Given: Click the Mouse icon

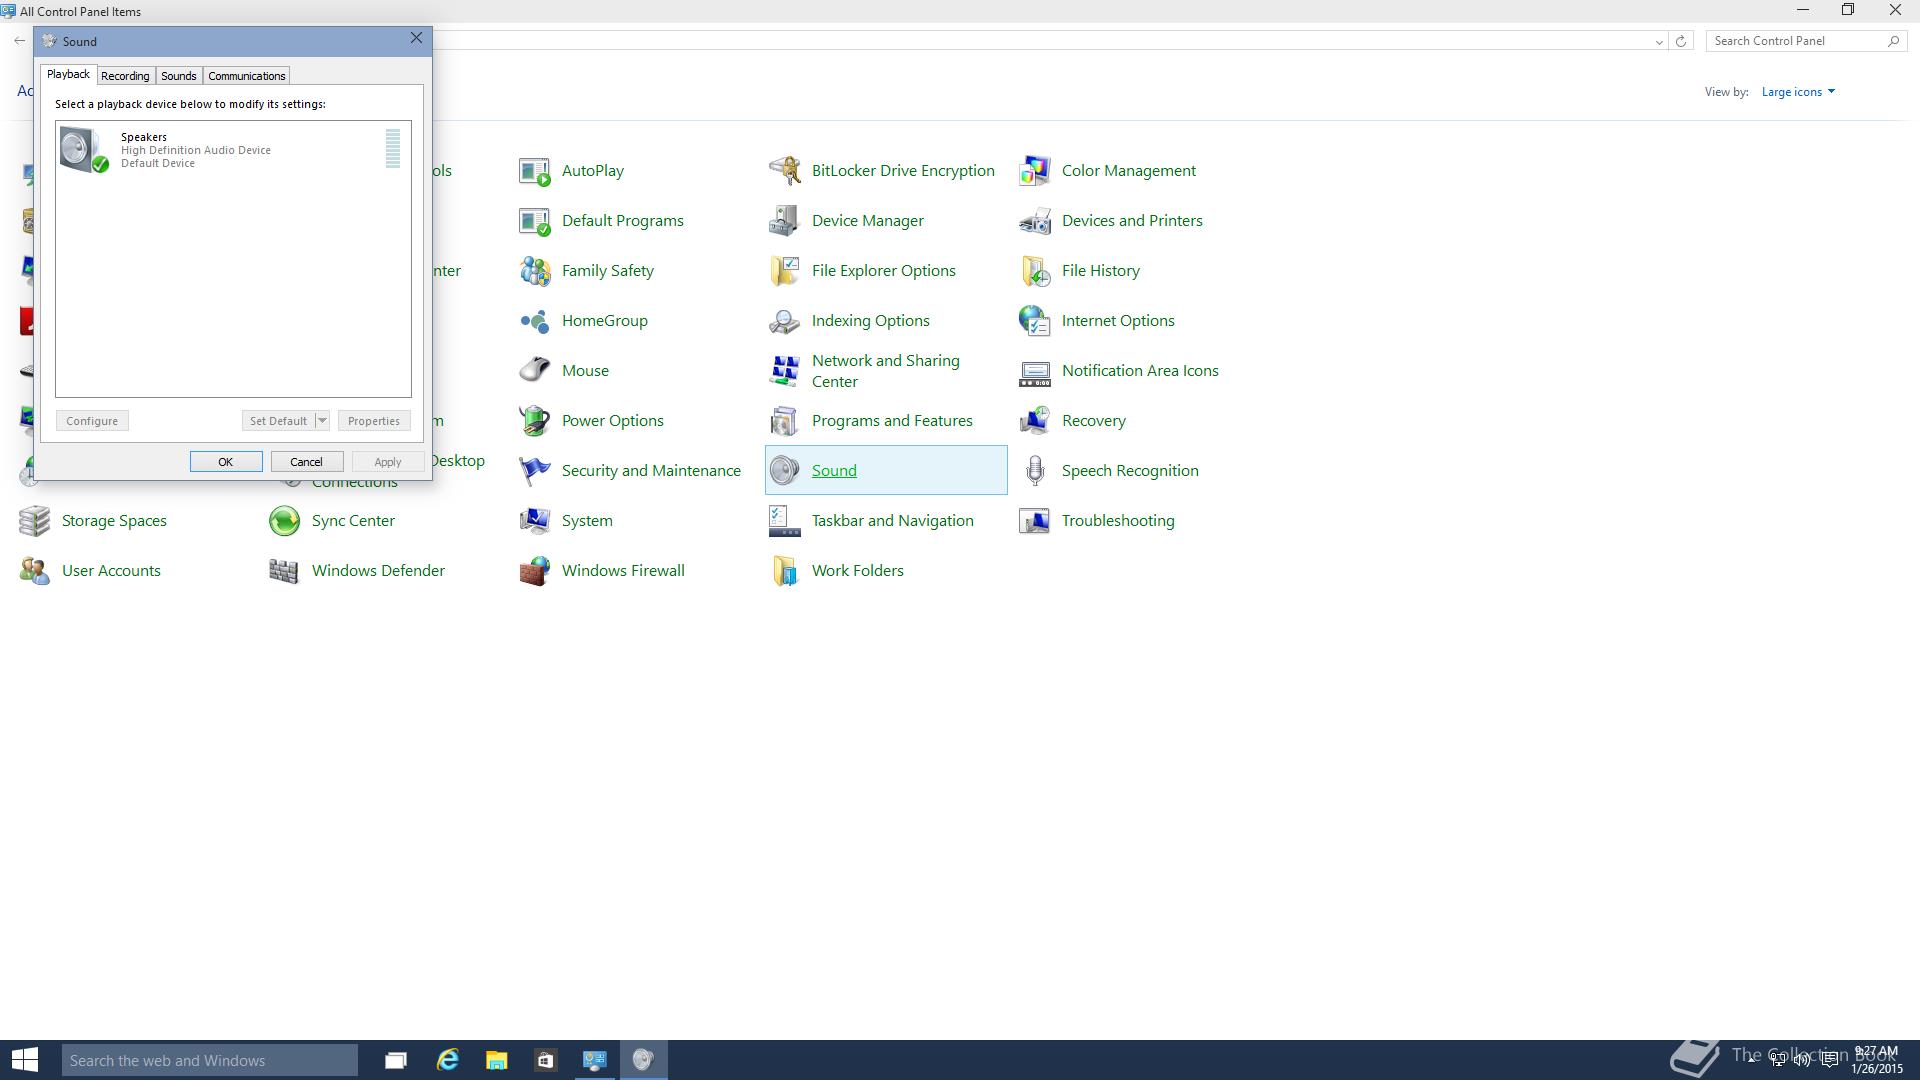Looking at the screenshot, I should point(535,371).
